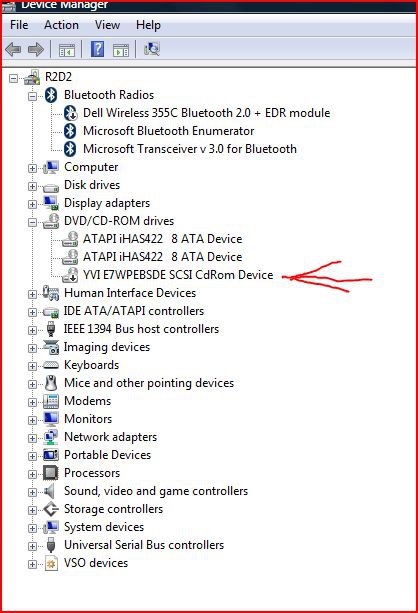The height and width of the screenshot is (613, 418).
Task: Click the Processors chip icon
Action: 51,473
